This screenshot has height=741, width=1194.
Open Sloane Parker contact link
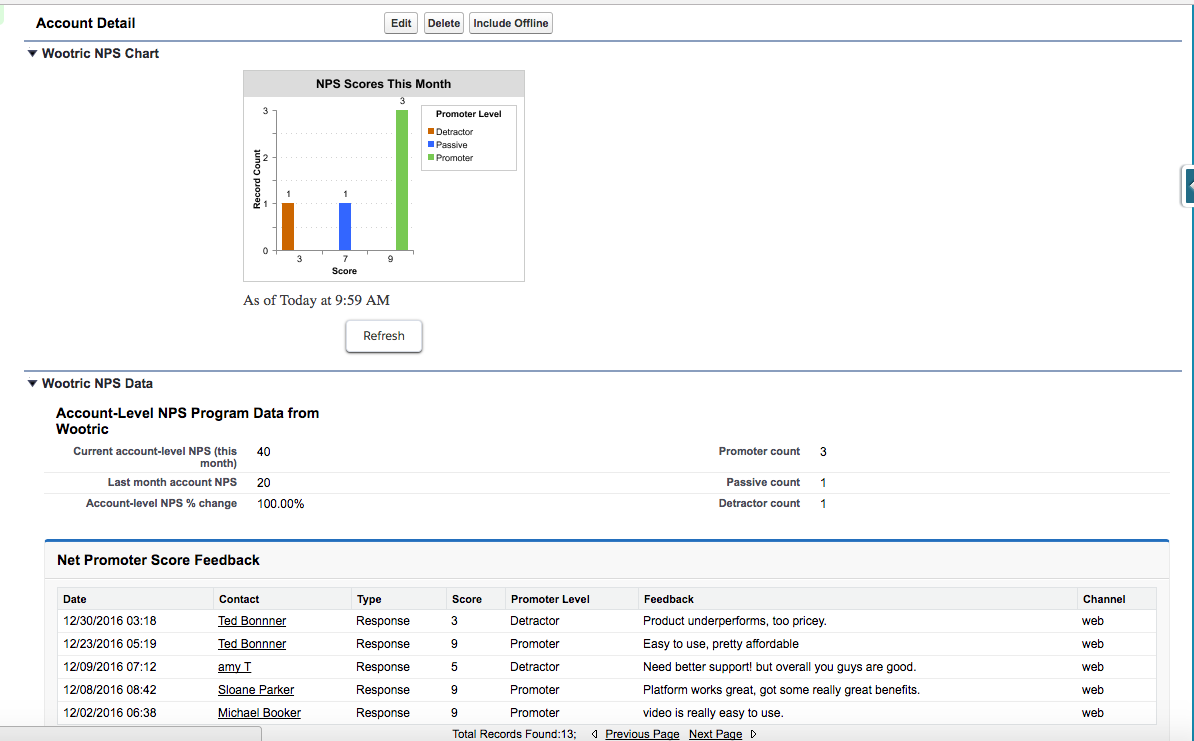(256, 690)
